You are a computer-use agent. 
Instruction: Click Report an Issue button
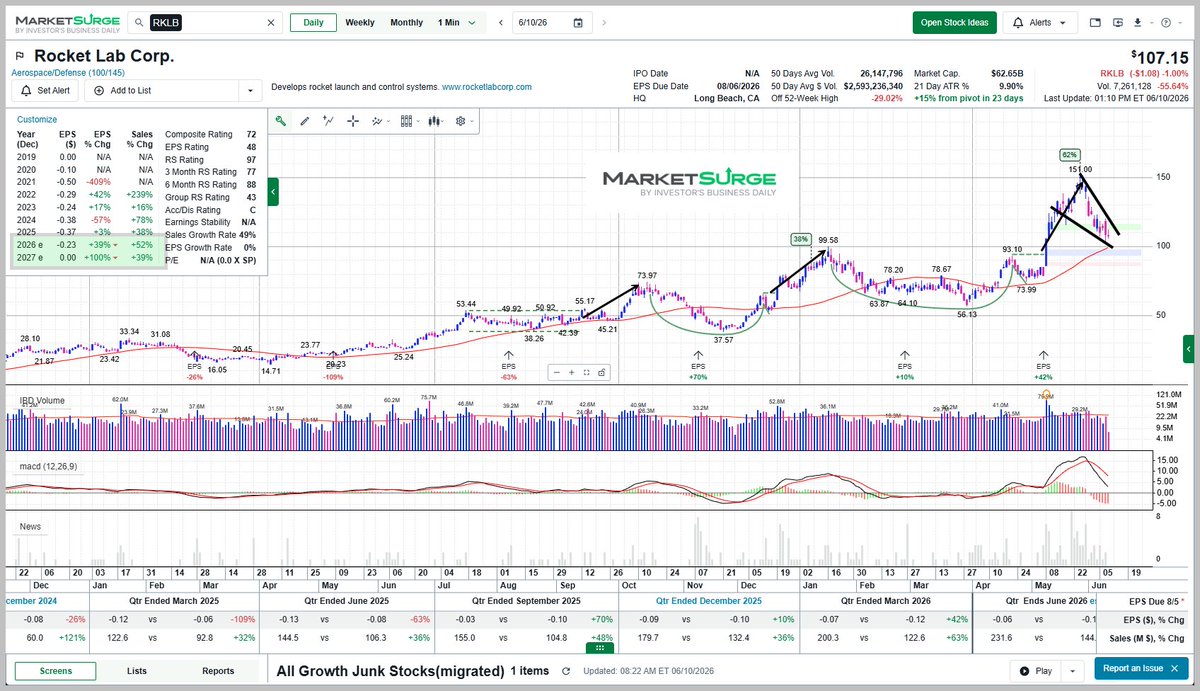[1142, 670]
